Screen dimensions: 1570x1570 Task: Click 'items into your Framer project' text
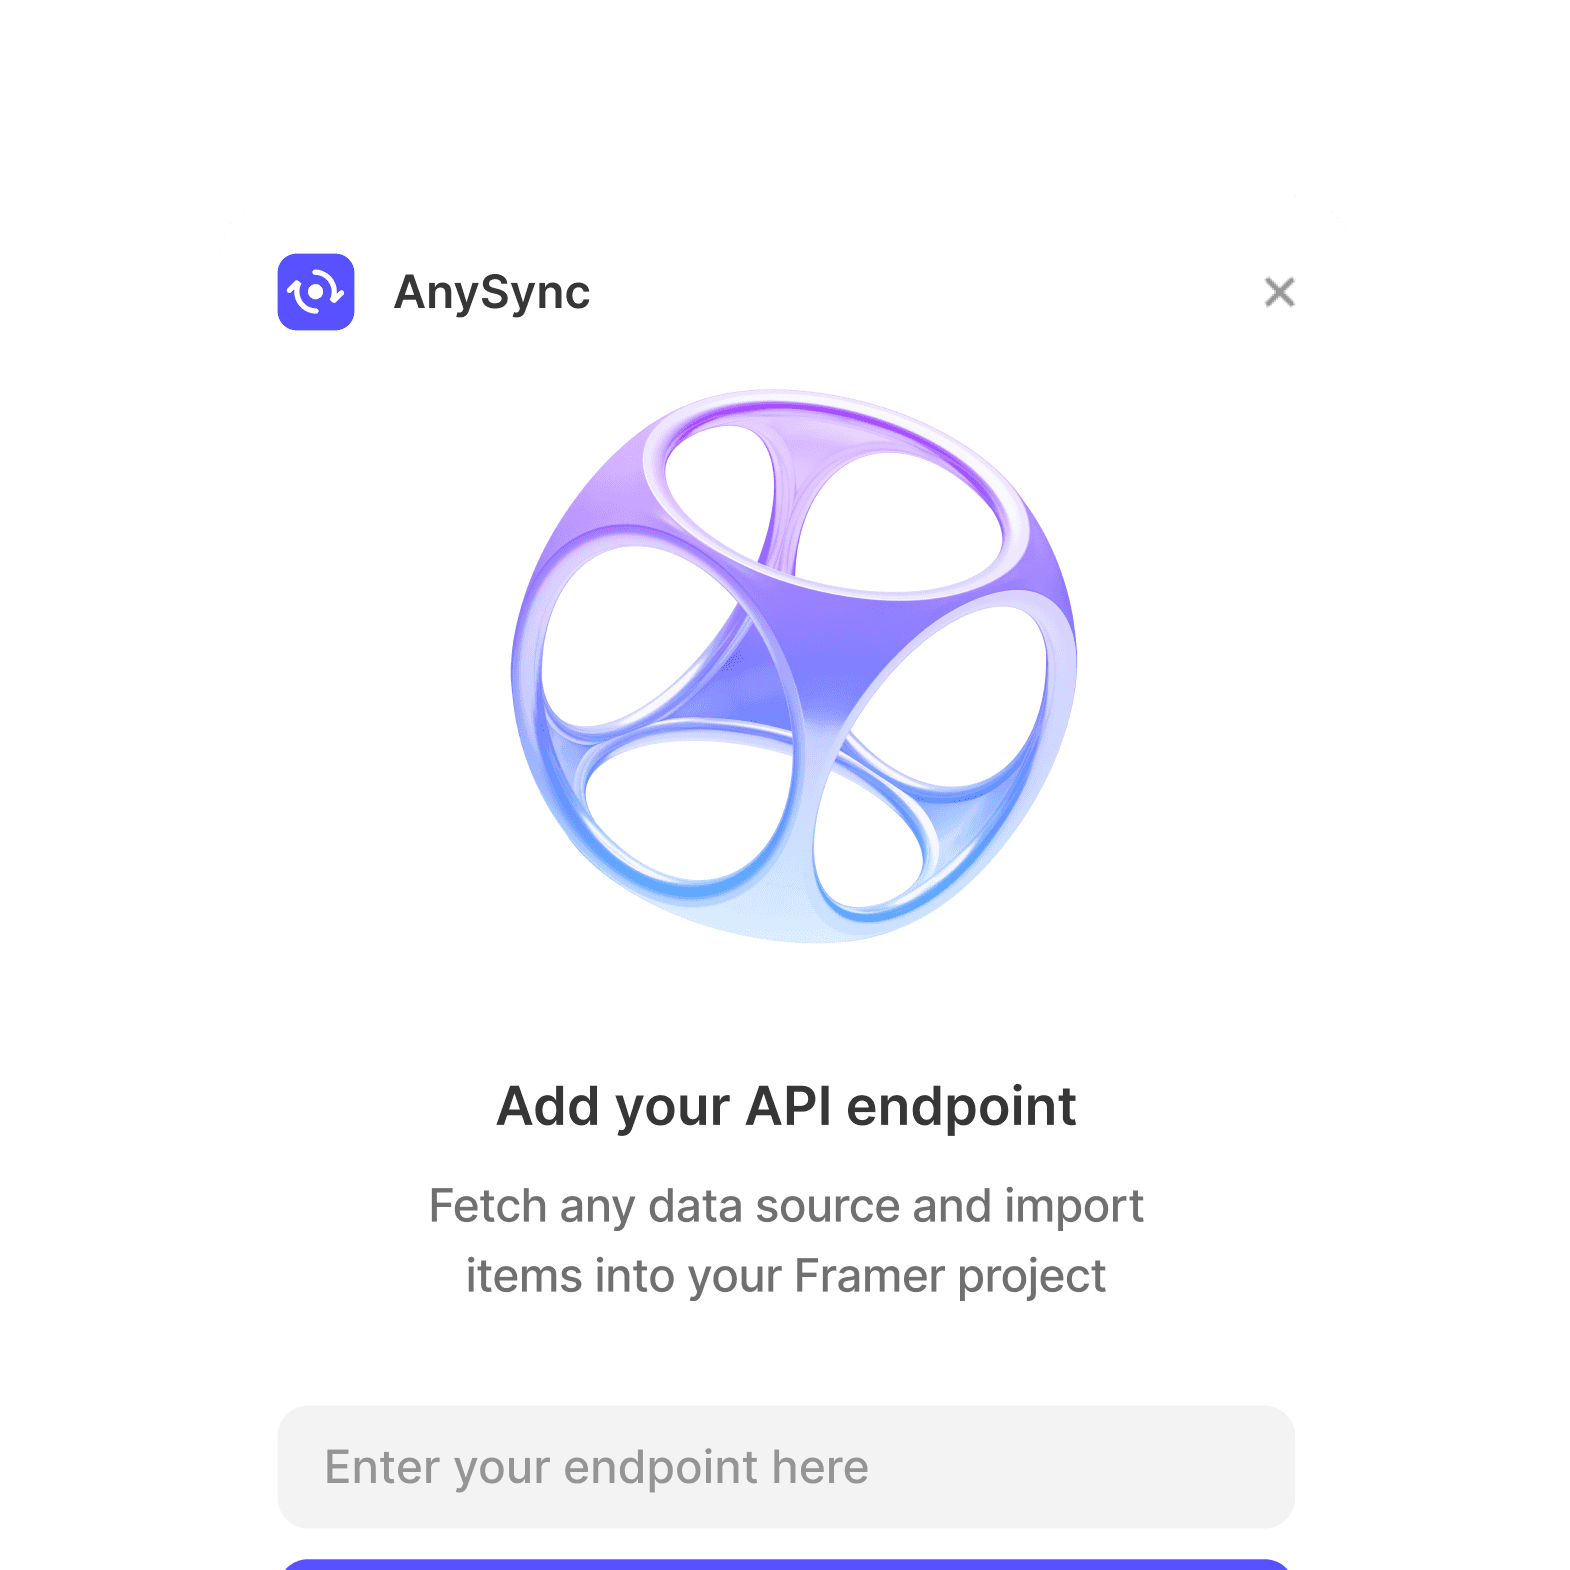pos(786,1277)
